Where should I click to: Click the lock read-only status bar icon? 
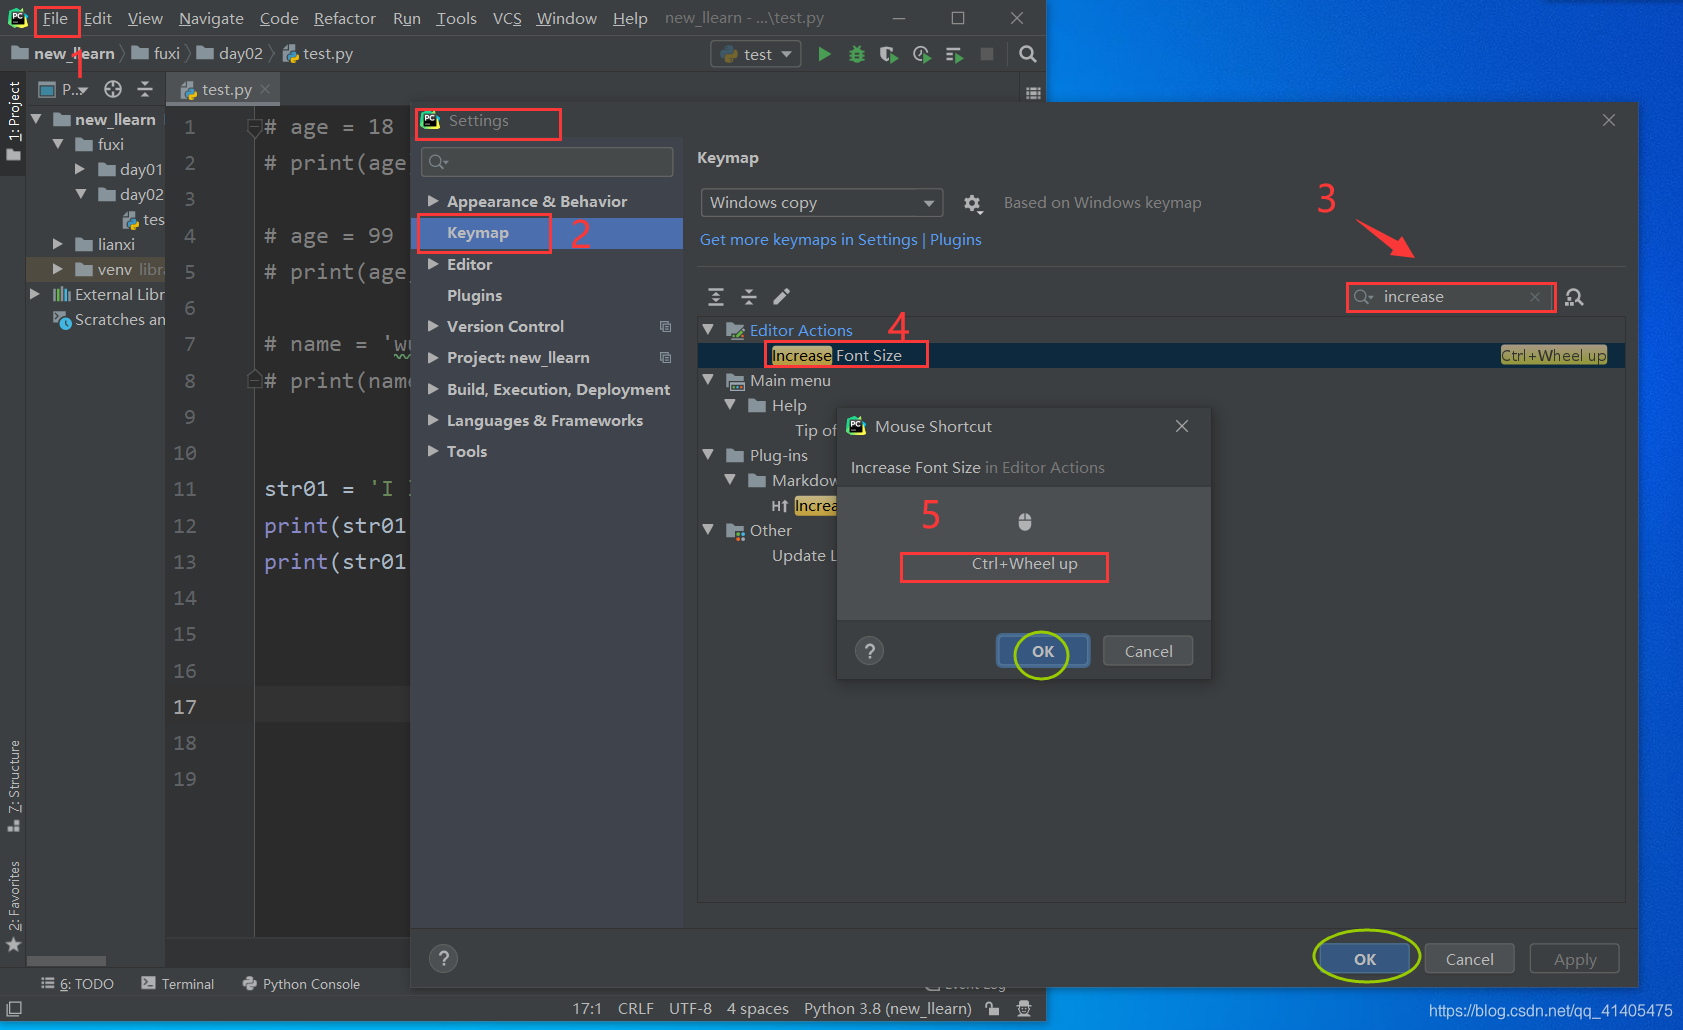[x=992, y=1009]
